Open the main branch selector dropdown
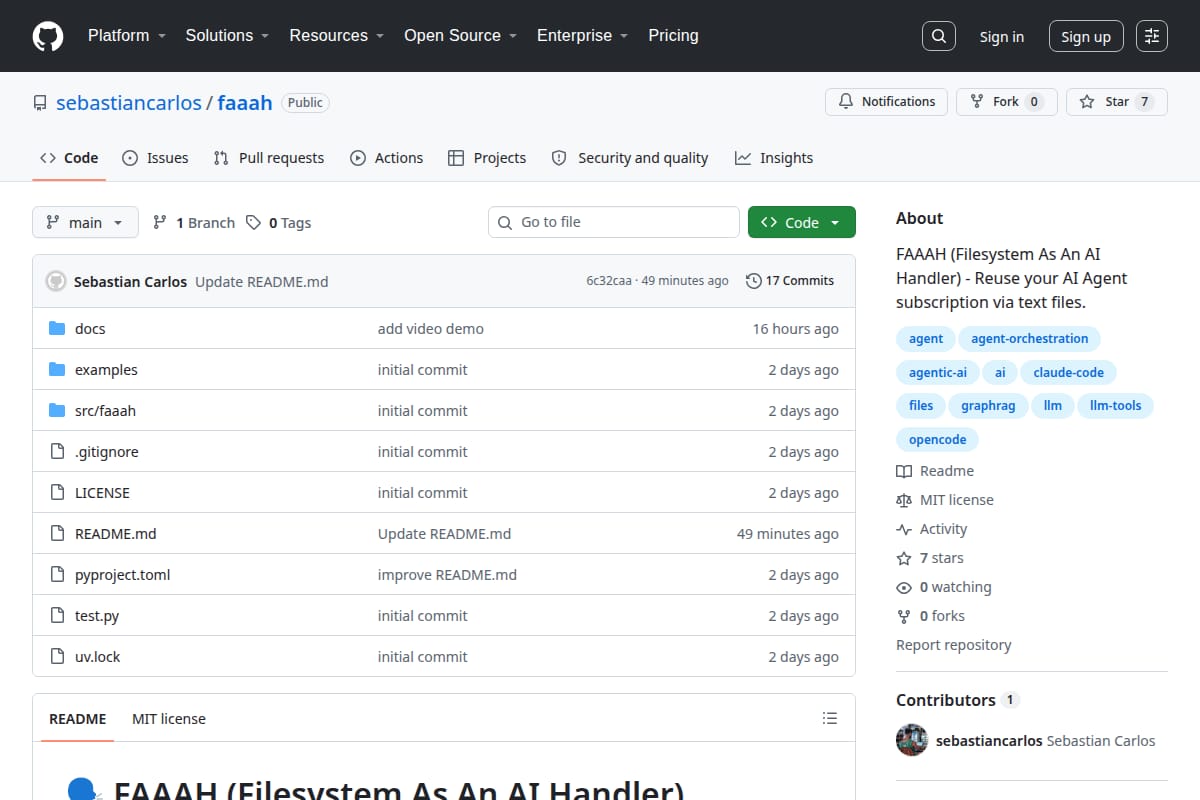1200x800 pixels. pyautogui.click(x=85, y=222)
